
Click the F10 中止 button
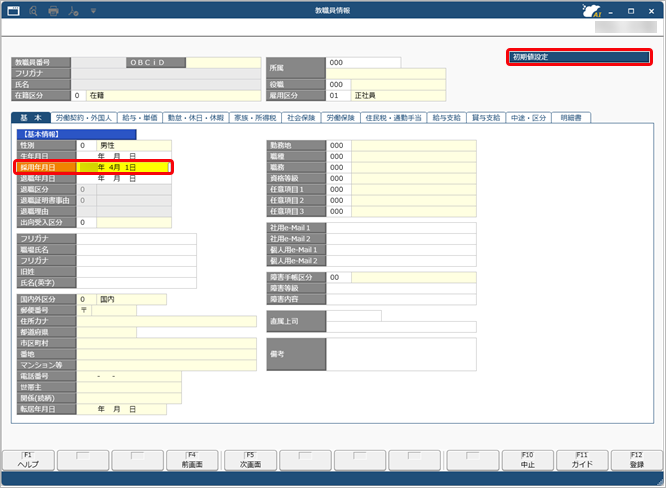(x=526, y=460)
